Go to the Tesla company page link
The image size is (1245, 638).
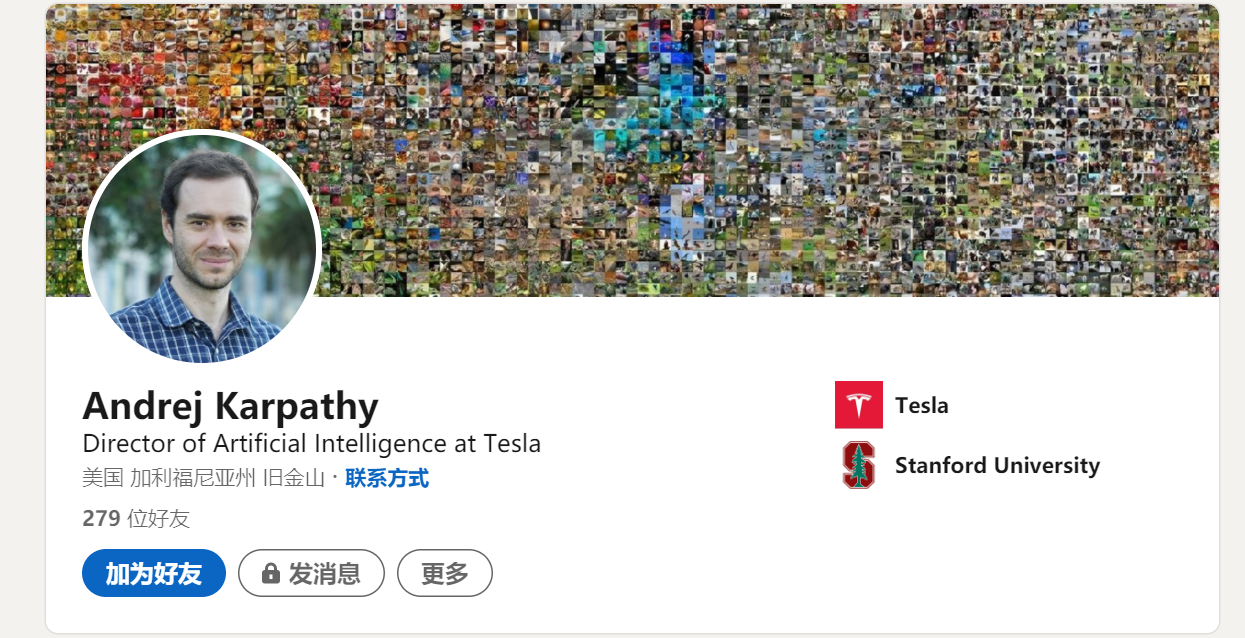tap(922, 405)
